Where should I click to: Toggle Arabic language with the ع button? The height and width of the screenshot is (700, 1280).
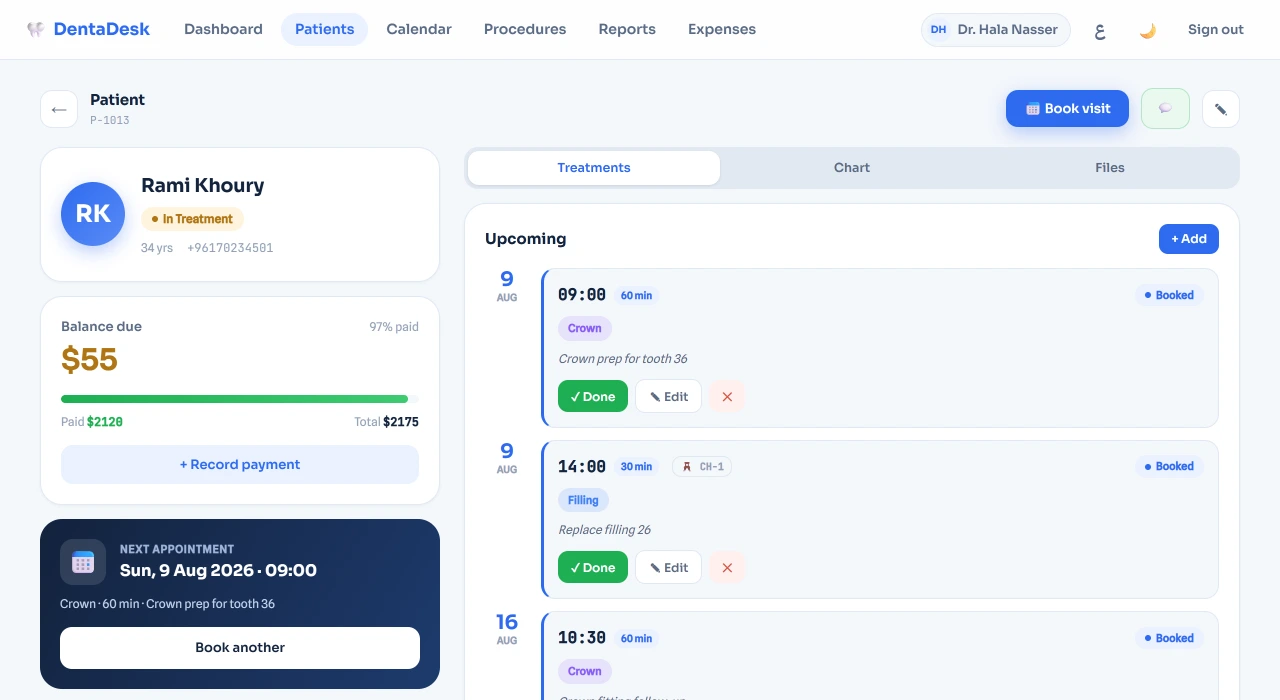[x=1100, y=30]
